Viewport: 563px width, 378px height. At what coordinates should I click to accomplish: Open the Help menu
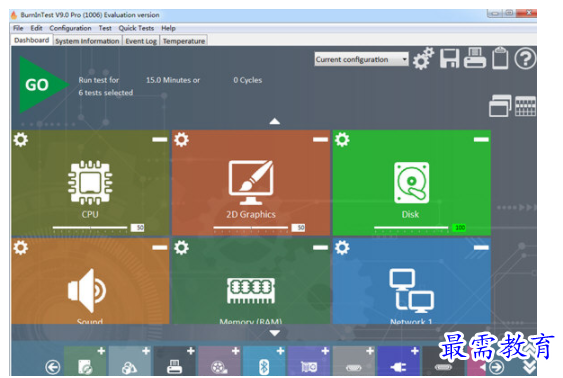tap(168, 28)
